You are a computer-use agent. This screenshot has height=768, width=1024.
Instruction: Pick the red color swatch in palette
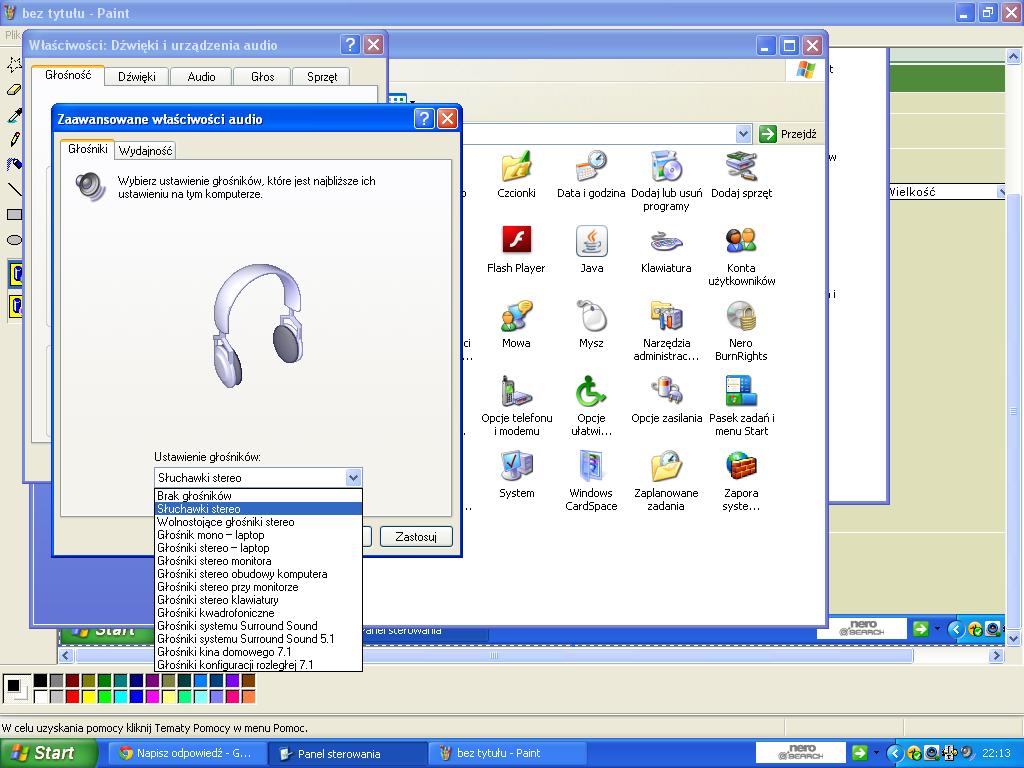click(72, 696)
